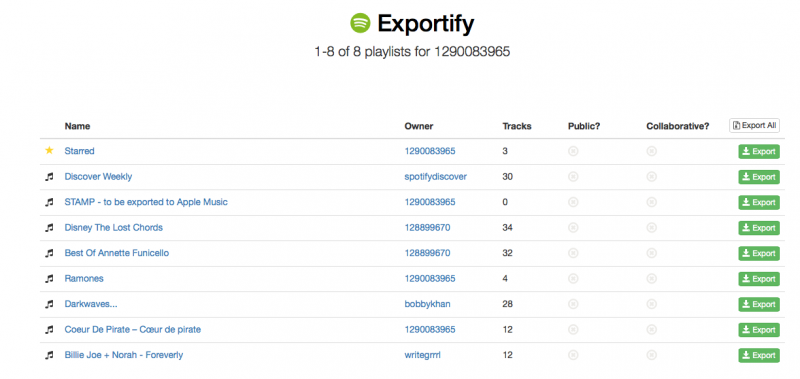
Task: Export Billie Joe + Norah - Foreverly playlist
Action: coord(759,356)
